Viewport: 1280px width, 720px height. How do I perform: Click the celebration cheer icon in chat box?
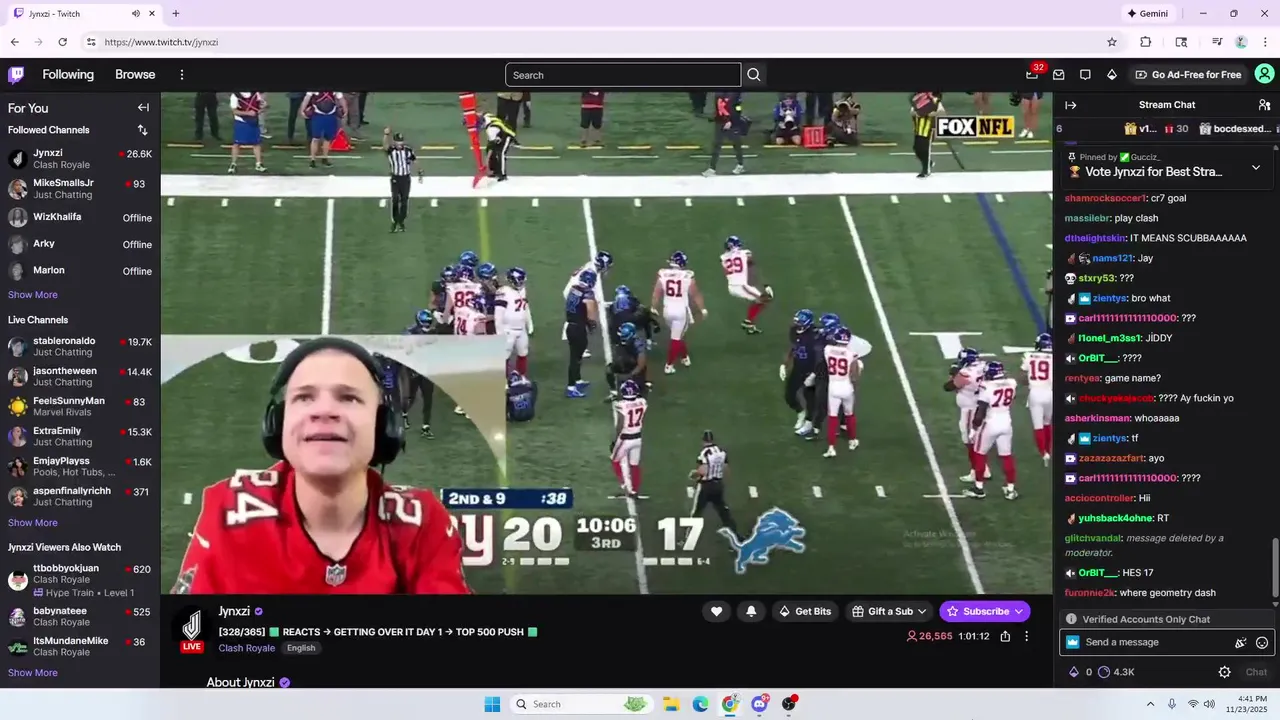point(1241,643)
